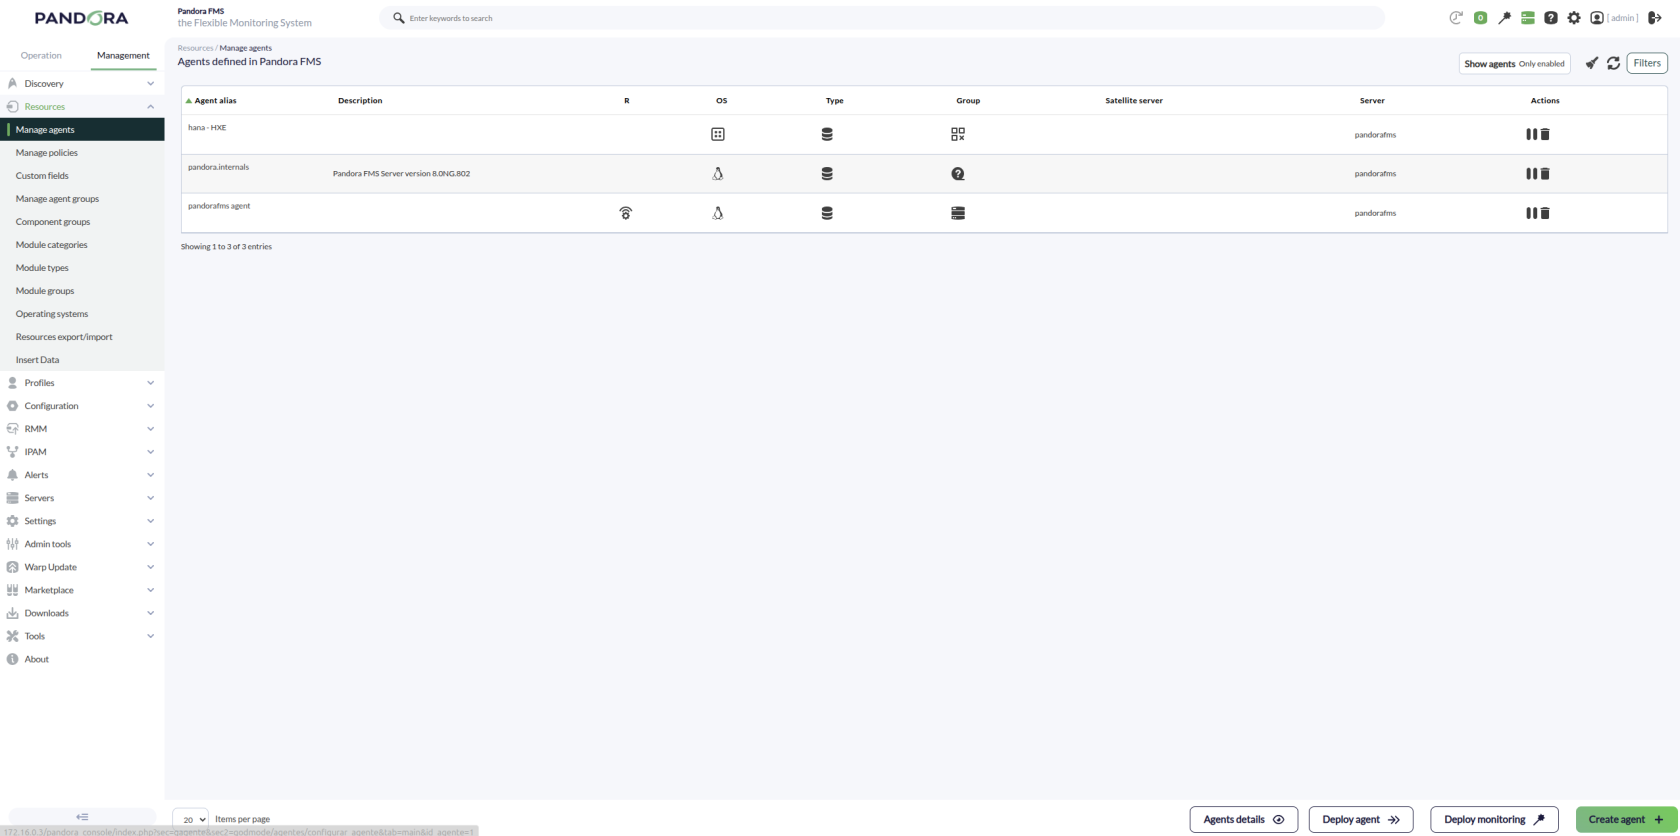Click the logout icon
Screen dimensions: 1680x836
[1655, 18]
